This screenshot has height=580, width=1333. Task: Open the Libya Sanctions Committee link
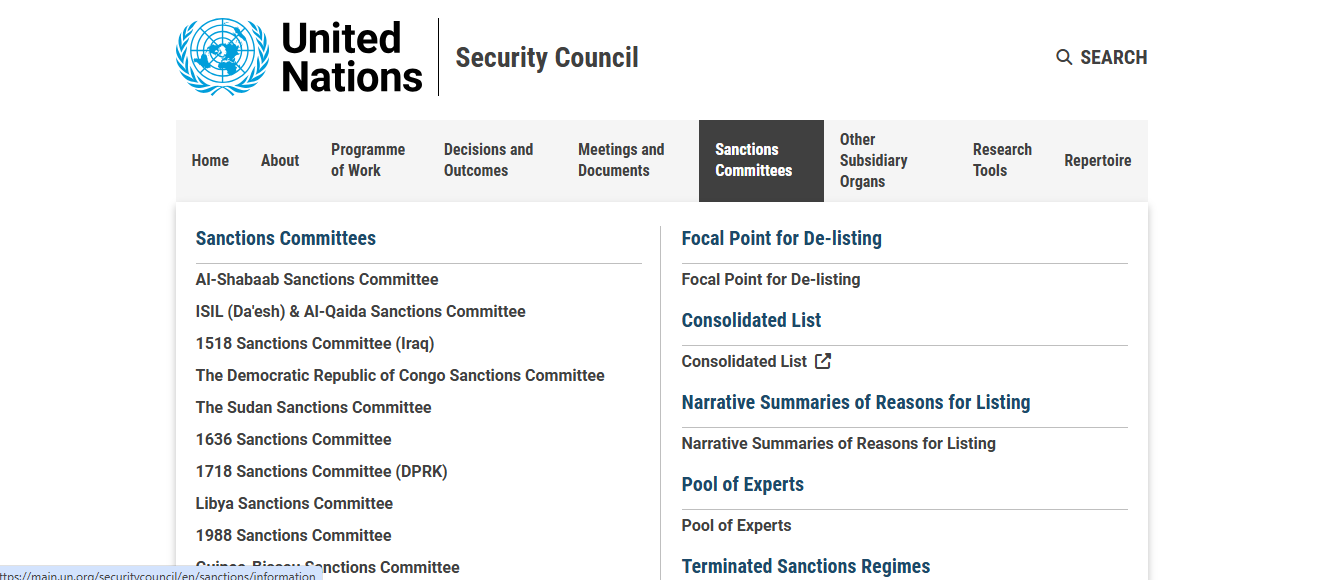(x=294, y=503)
